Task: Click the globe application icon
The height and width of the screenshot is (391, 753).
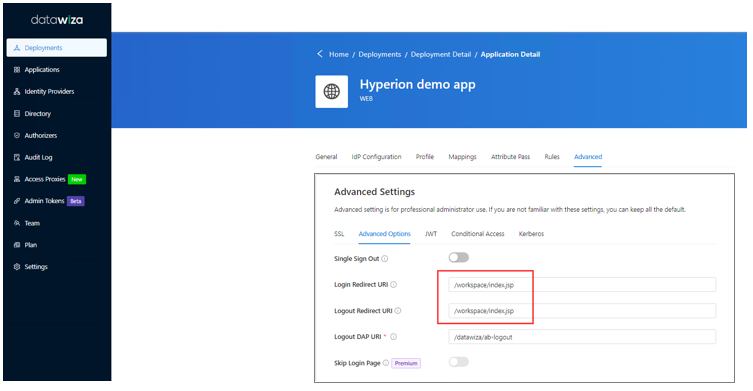Action: tap(331, 91)
